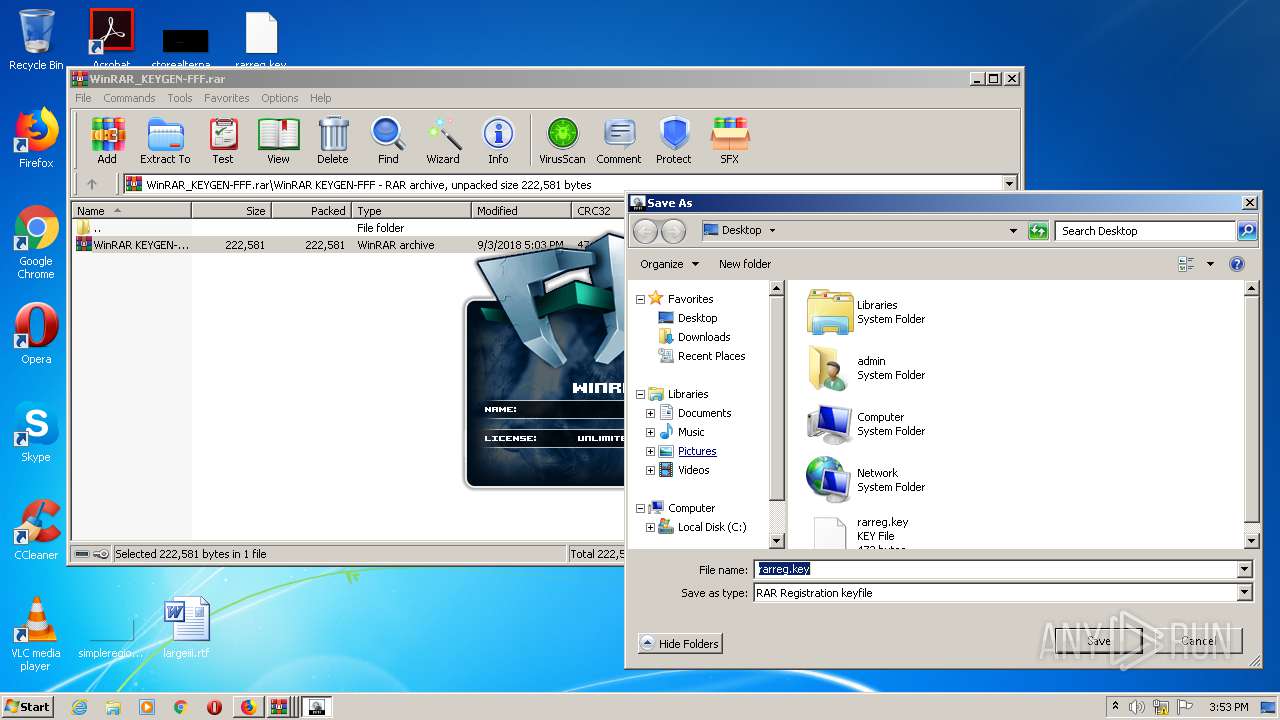Select the WinRAR KEYGEN archive row
The height and width of the screenshot is (720, 1280).
click(345, 245)
